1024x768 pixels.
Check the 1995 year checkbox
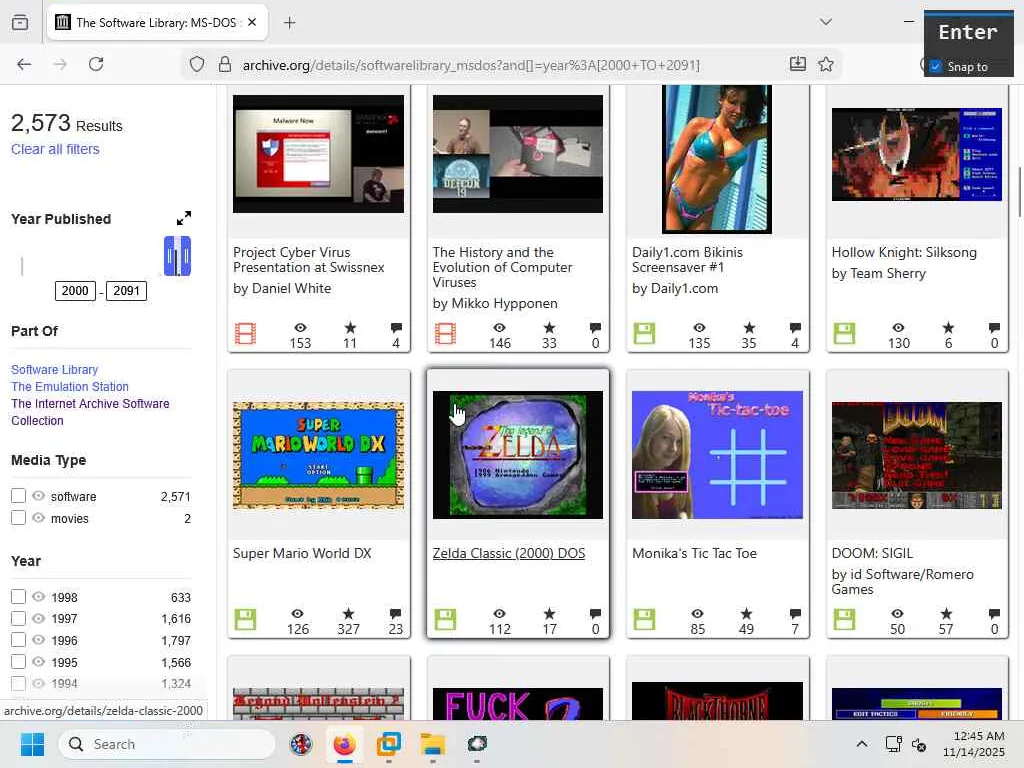(x=18, y=662)
